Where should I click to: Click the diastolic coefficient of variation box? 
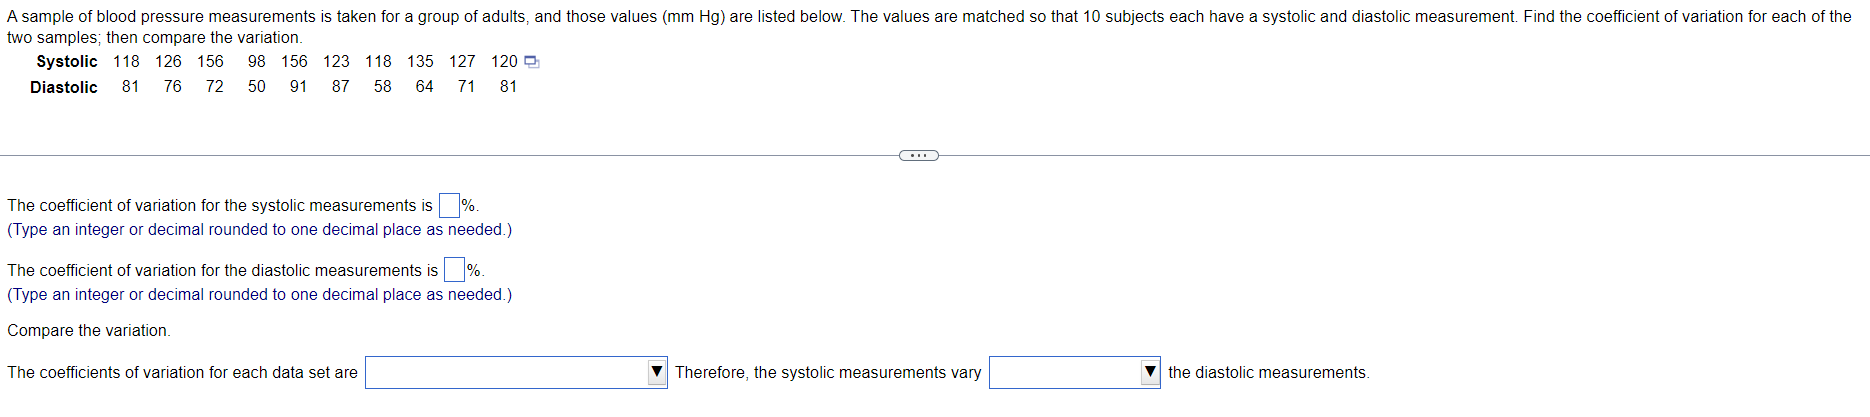pos(454,270)
